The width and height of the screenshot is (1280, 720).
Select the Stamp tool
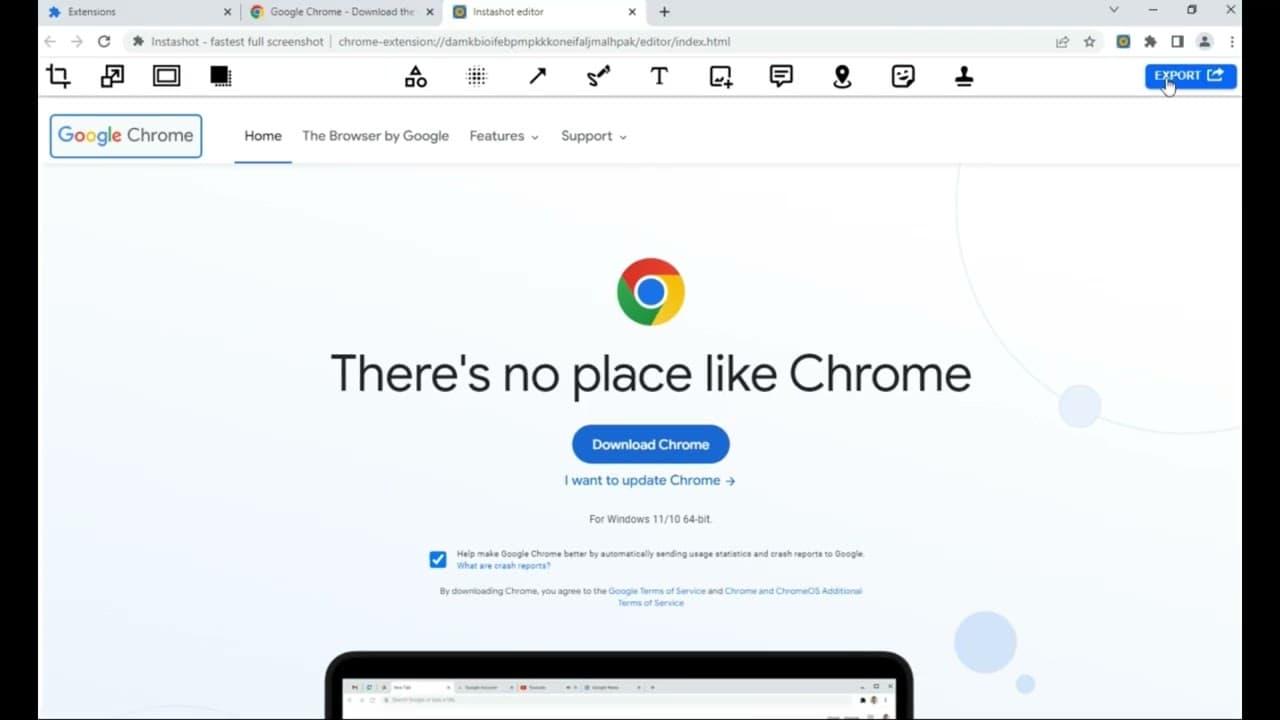[x=964, y=76]
